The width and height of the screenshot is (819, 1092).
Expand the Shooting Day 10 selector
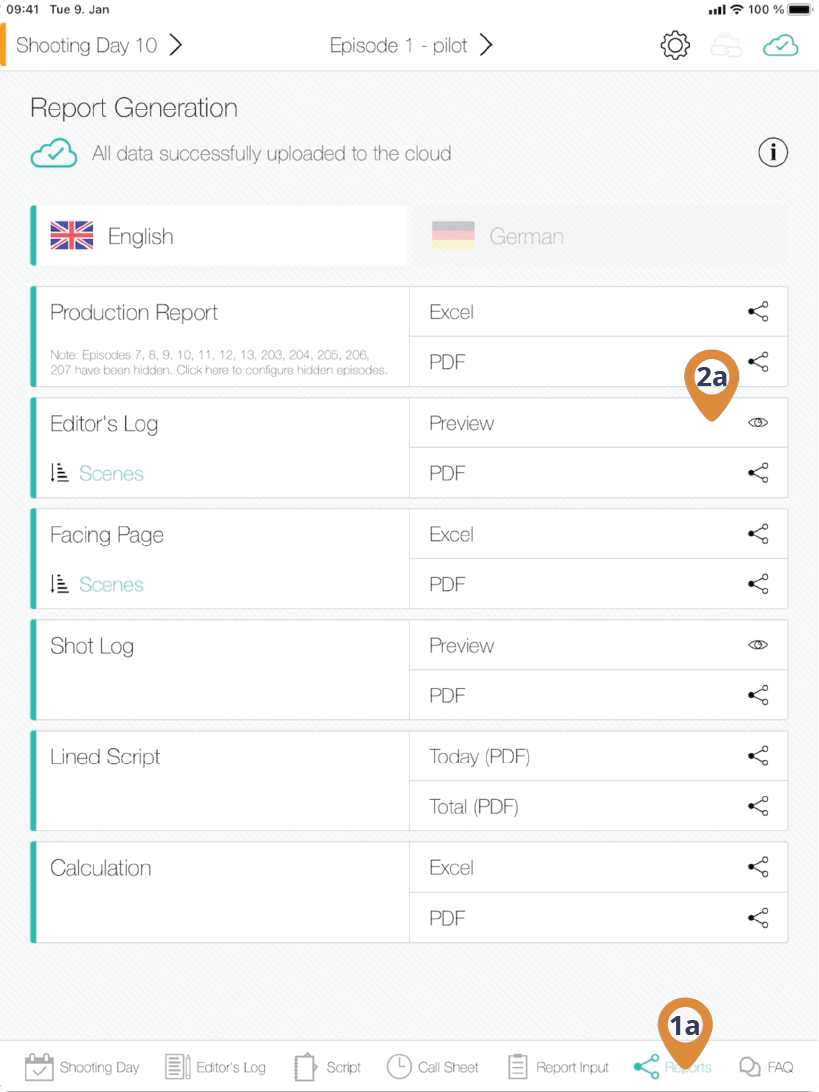point(99,45)
